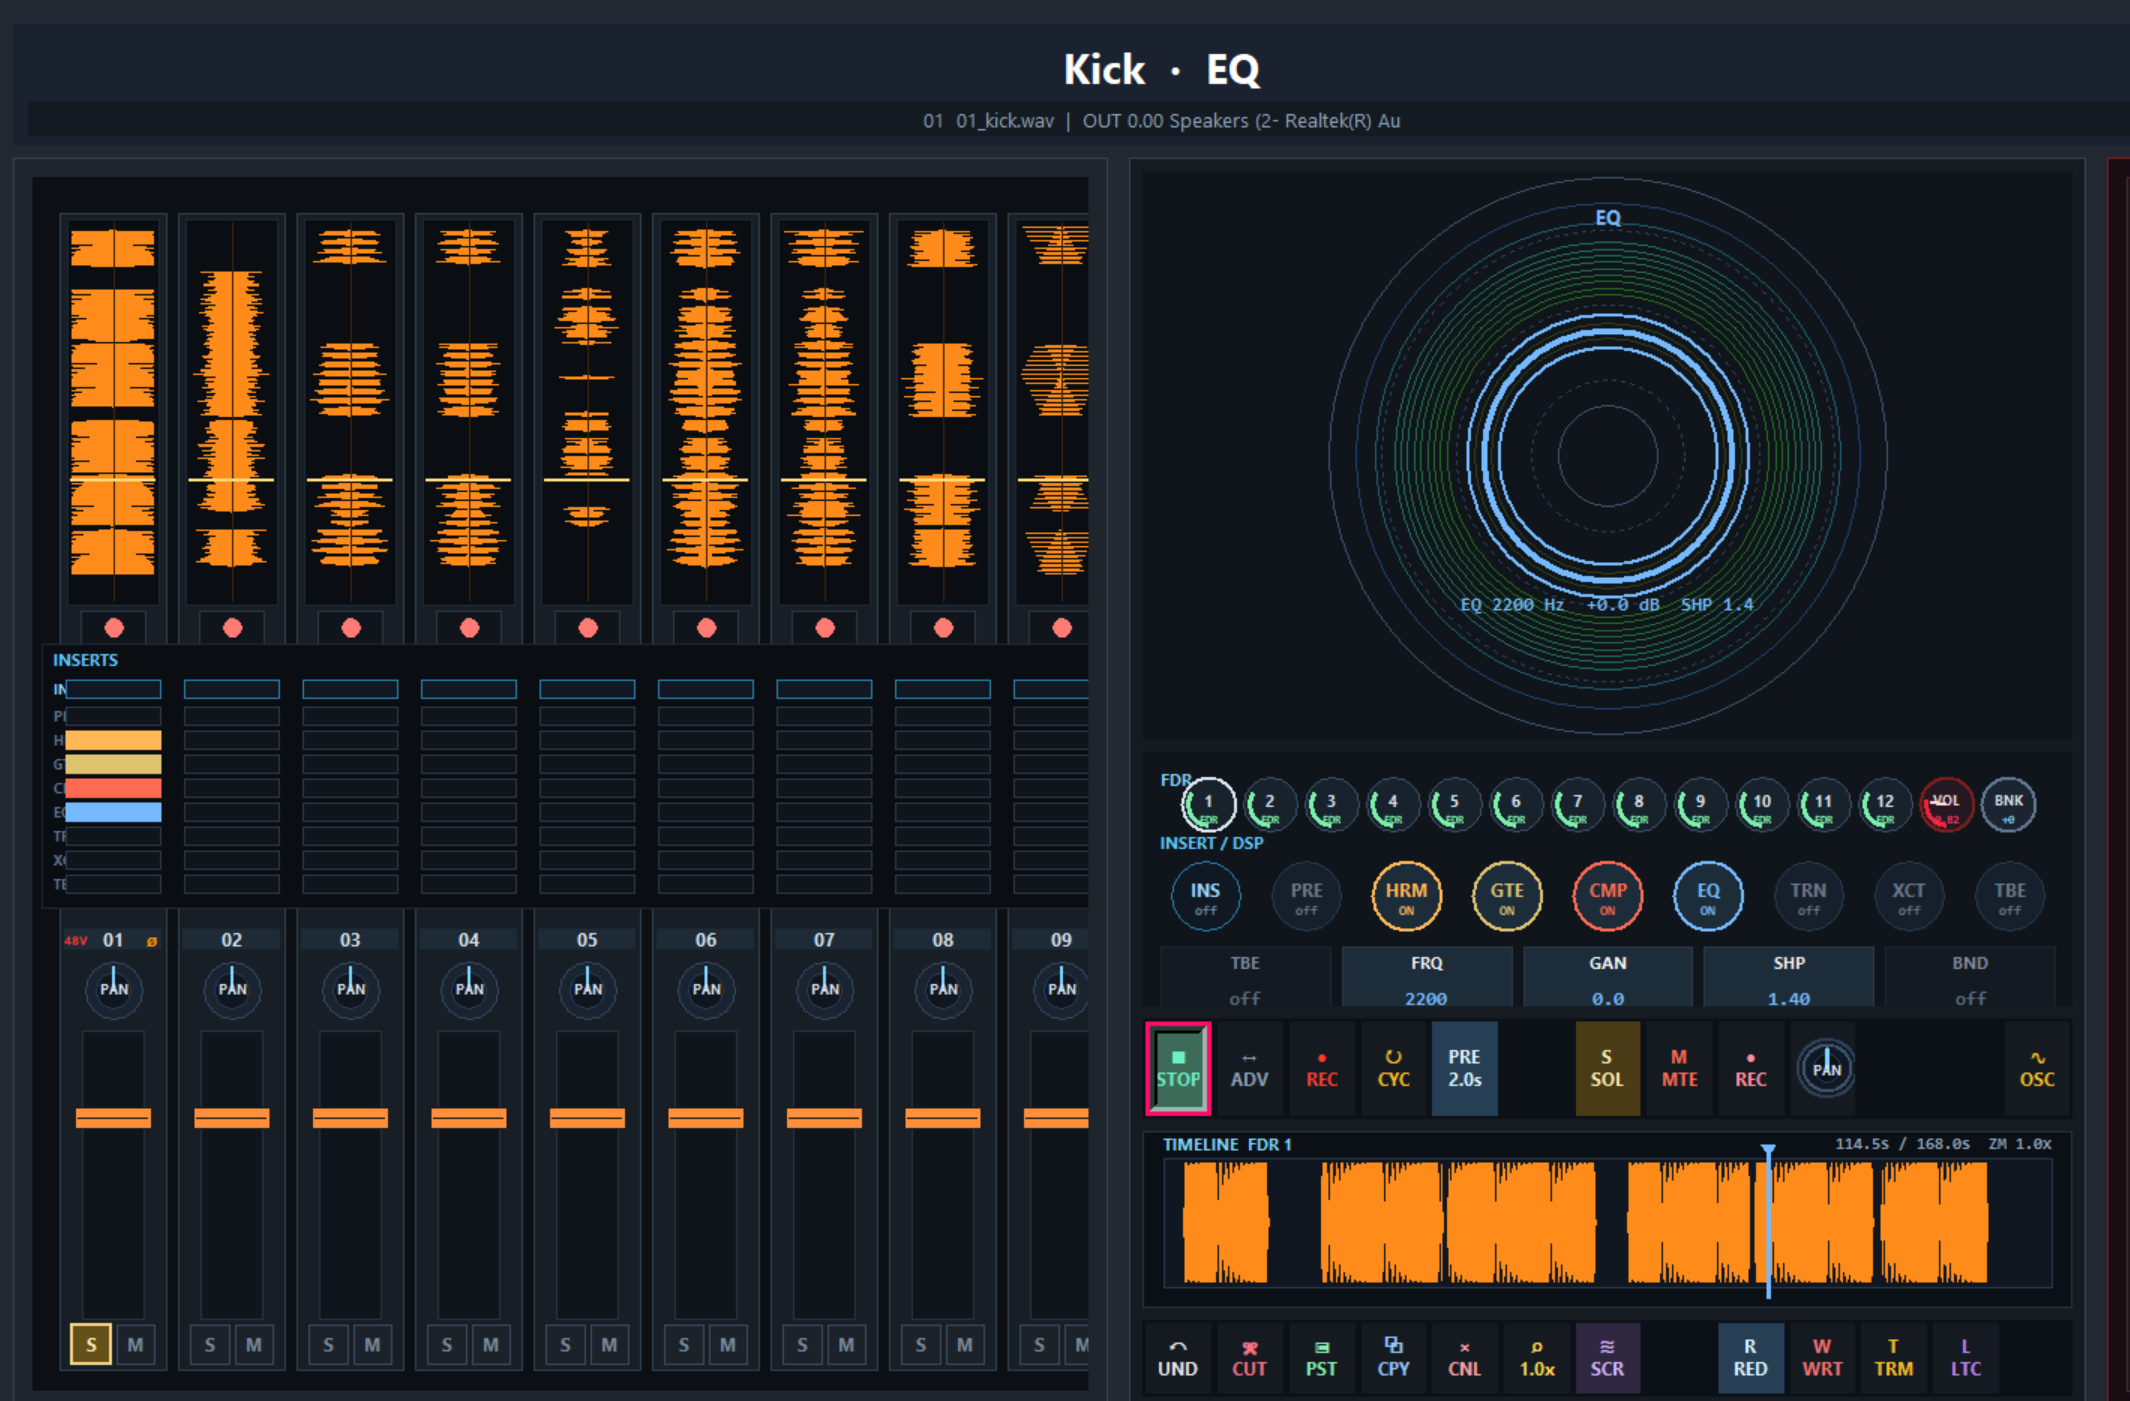The width and height of the screenshot is (2130, 1401).
Task: Select the TRM trim mode
Action: [x=1894, y=1358]
